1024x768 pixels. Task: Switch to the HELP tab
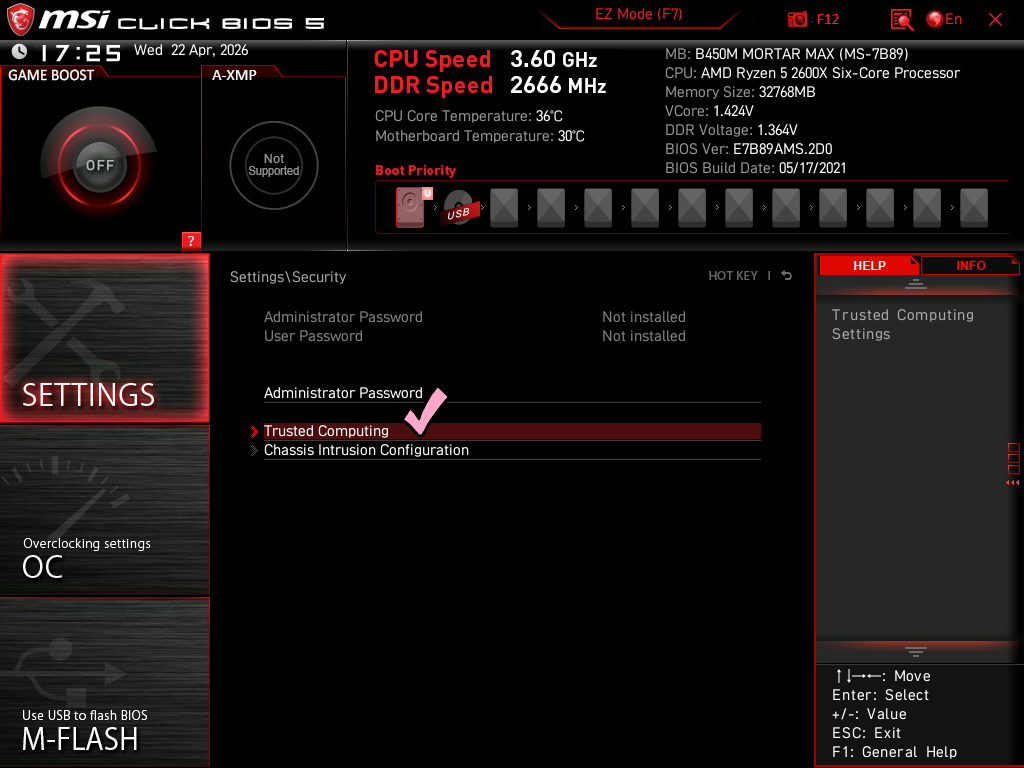tap(869, 265)
